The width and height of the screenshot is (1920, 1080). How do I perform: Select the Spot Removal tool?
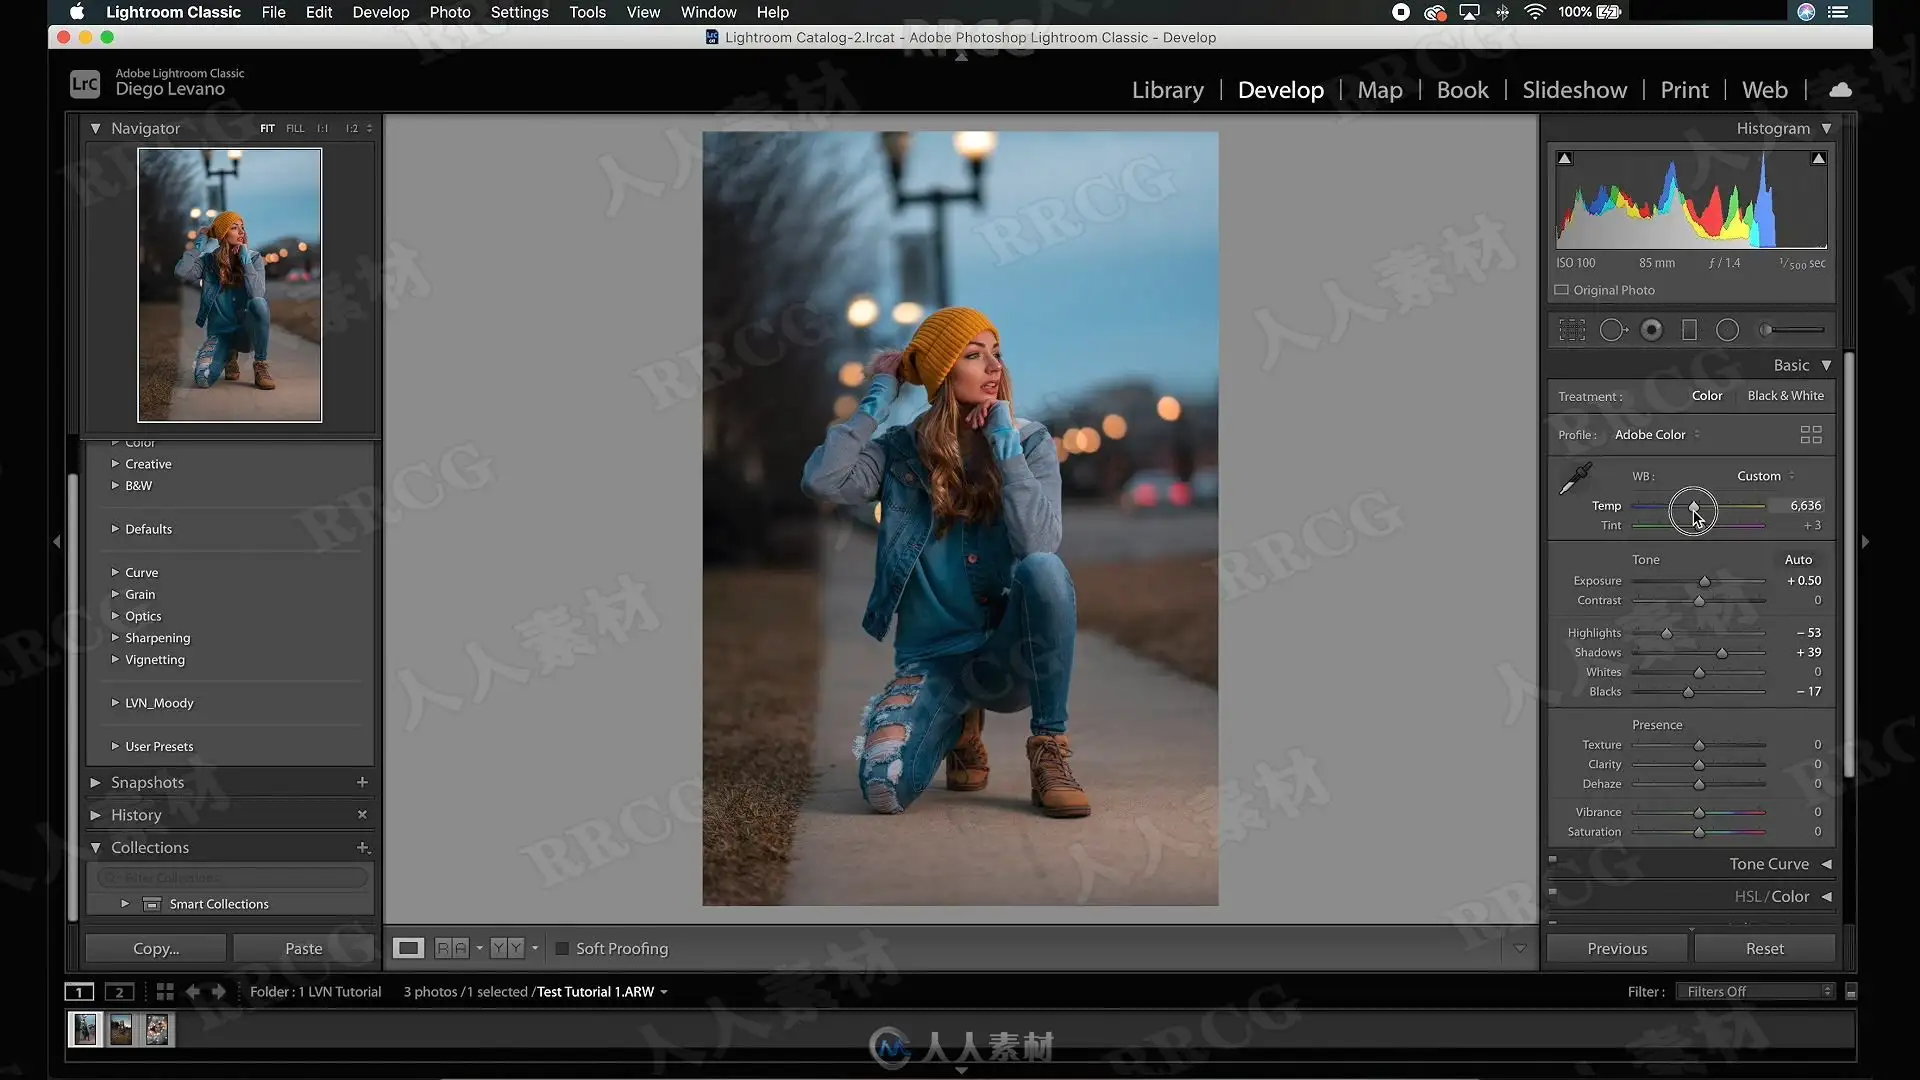point(1612,330)
